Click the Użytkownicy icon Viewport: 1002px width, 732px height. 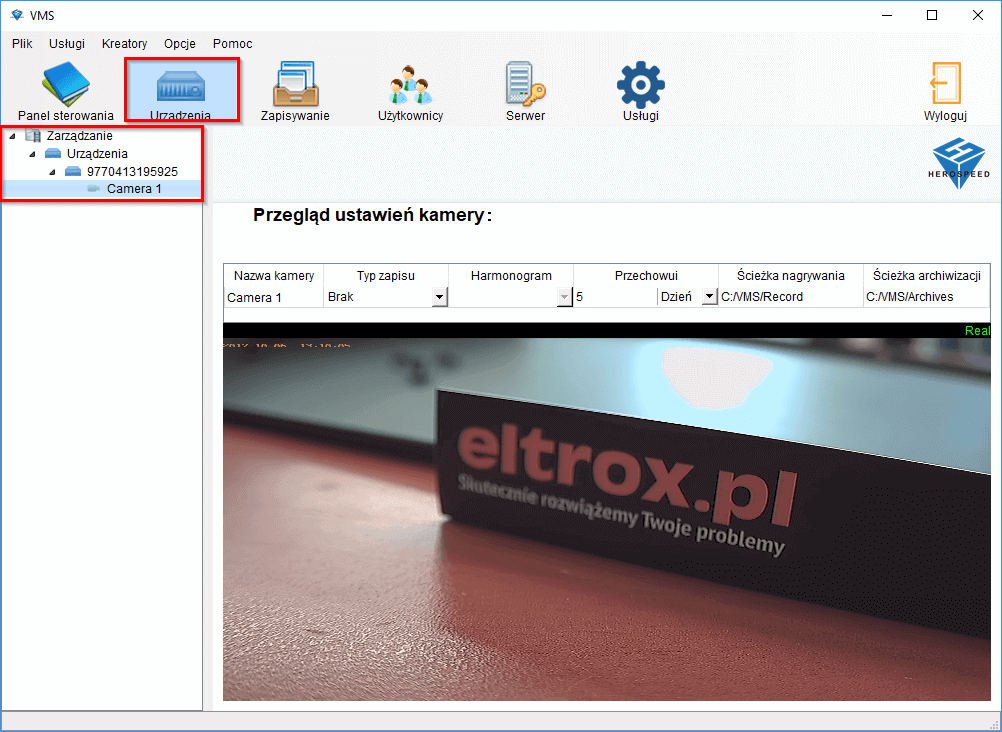(409, 88)
